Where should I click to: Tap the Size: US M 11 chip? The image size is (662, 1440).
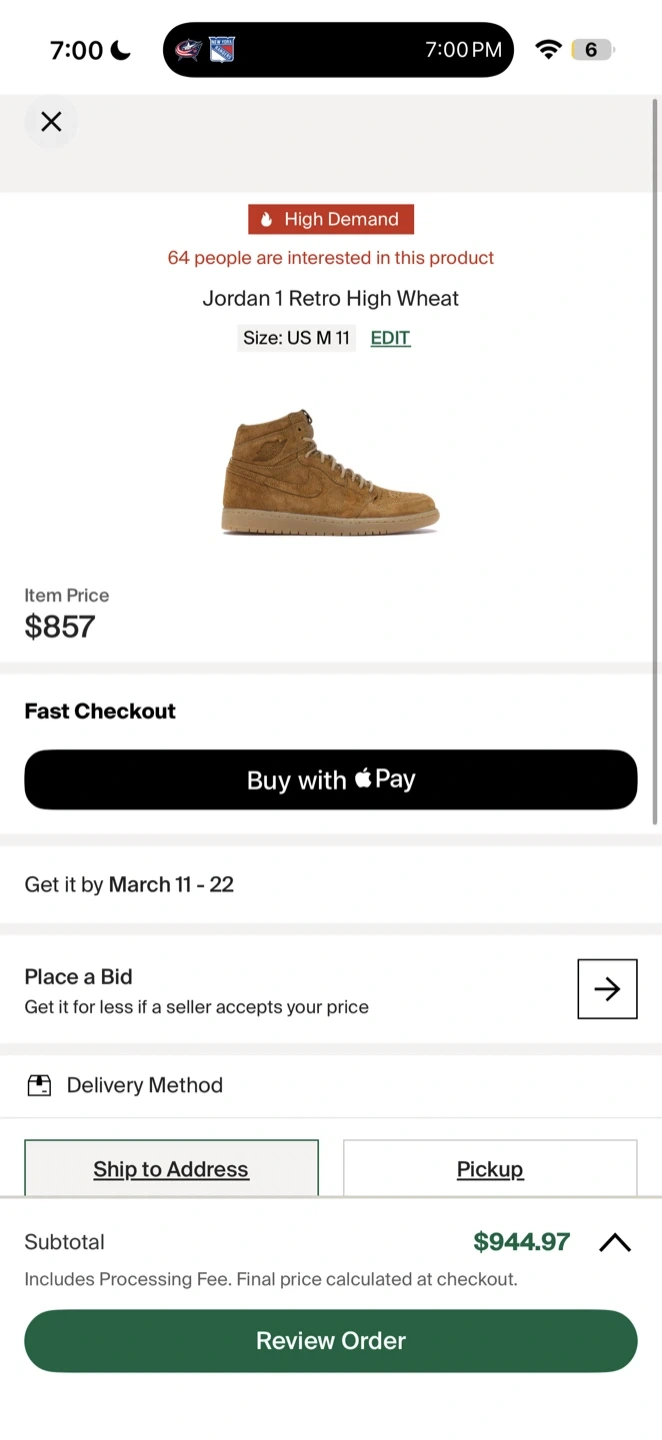[296, 338]
